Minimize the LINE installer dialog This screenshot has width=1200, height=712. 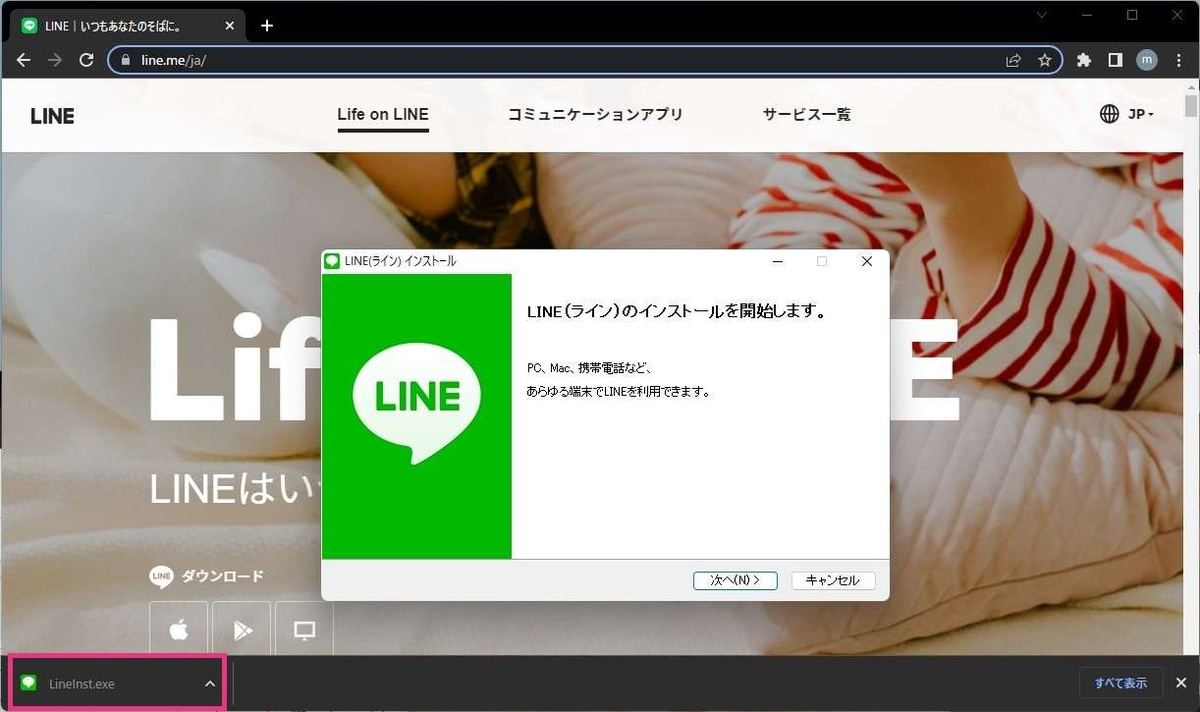pyautogui.click(x=777, y=261)
